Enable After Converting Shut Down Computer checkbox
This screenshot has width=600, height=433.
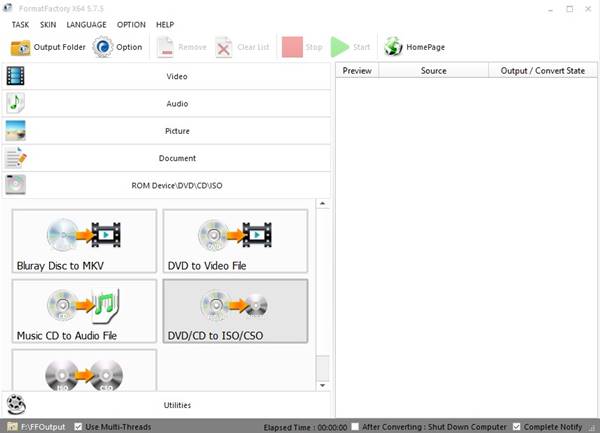355,426
